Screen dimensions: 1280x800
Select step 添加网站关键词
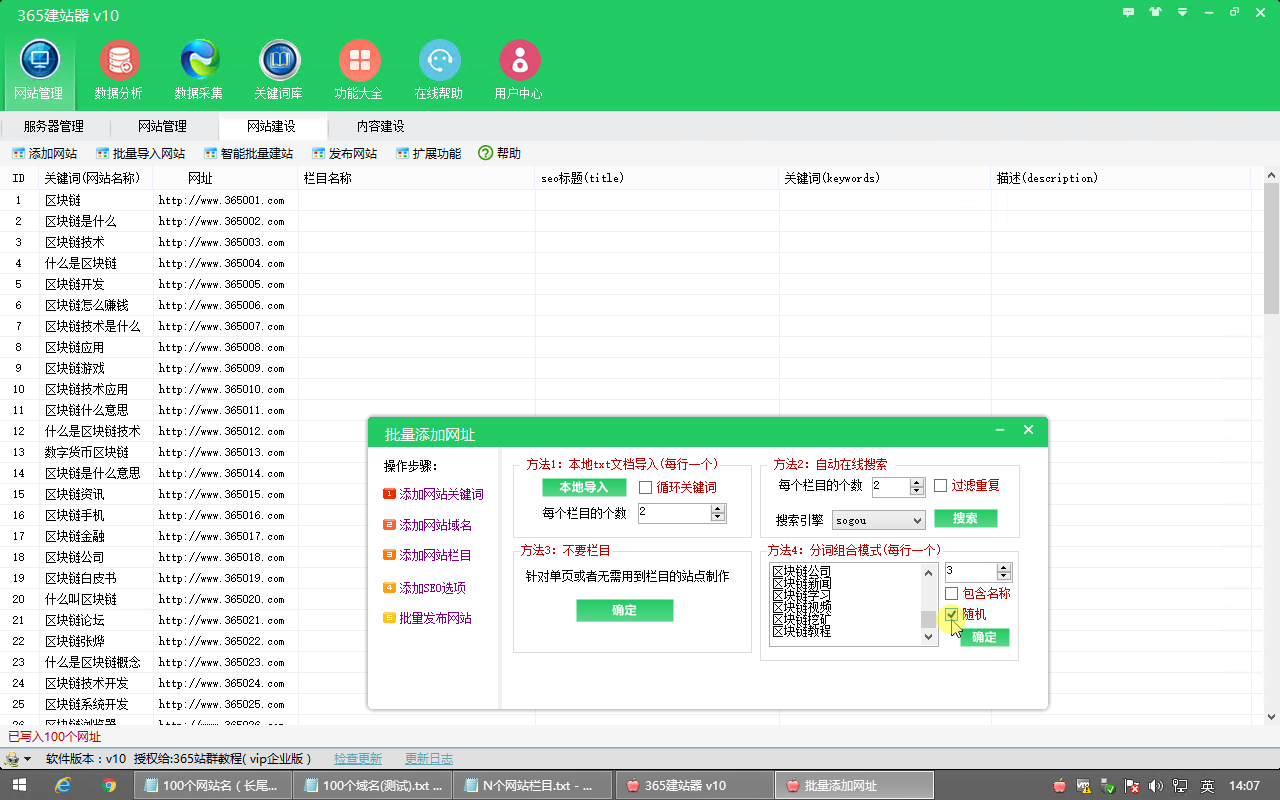[x=434, y=495]
